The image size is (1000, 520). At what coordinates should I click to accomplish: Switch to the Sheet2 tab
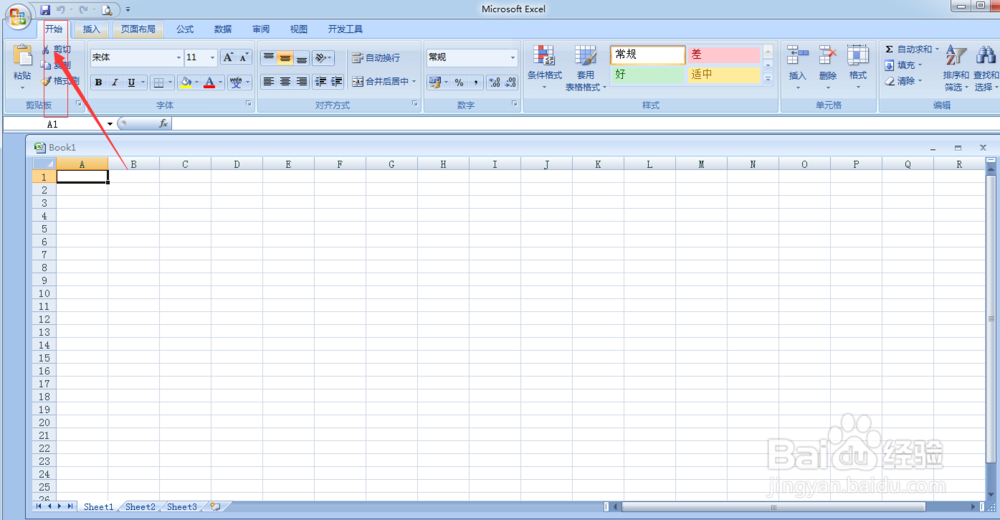(x=140, y=507)
